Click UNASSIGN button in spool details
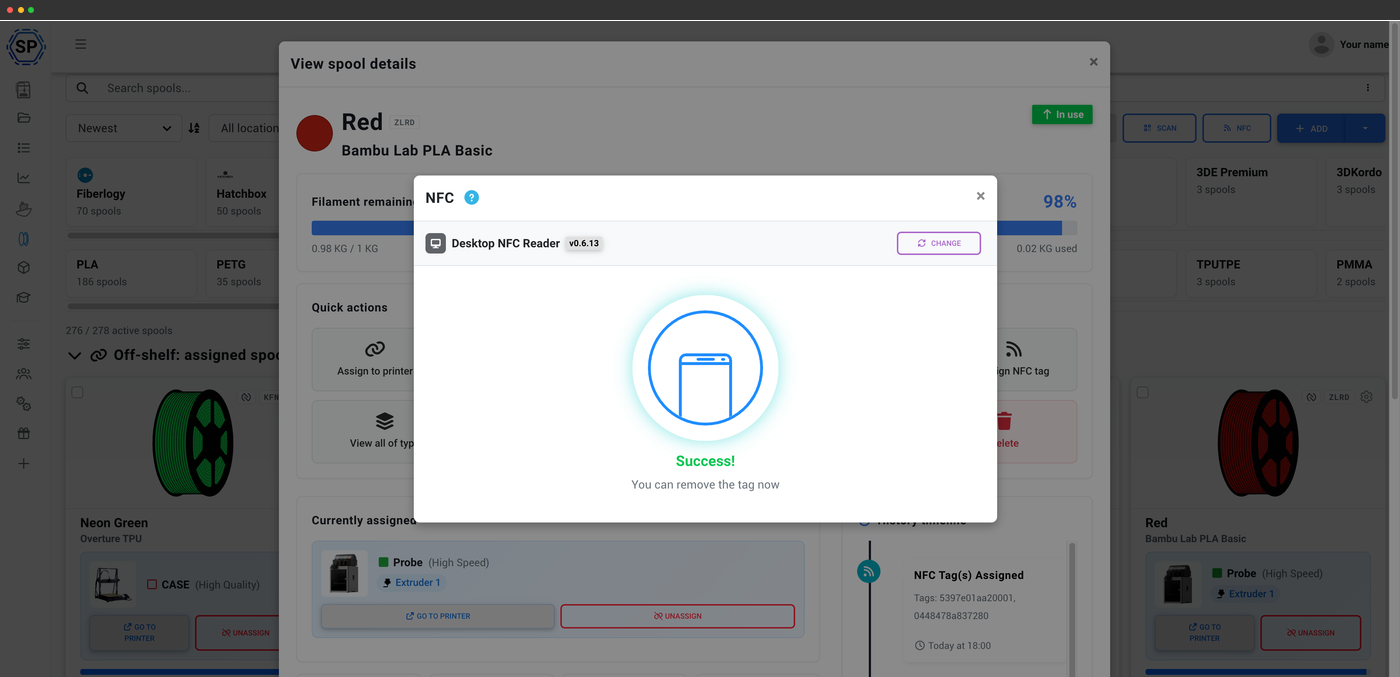 (678, 616)
